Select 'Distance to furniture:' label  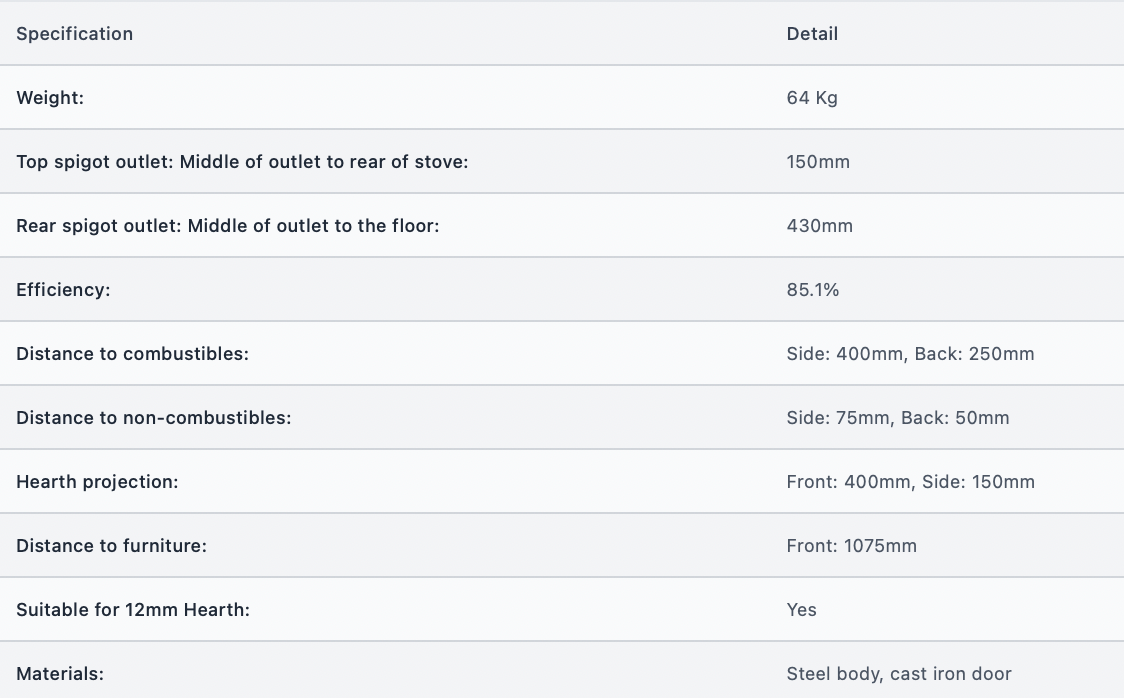pyautogui.click(x=112, y=546)
